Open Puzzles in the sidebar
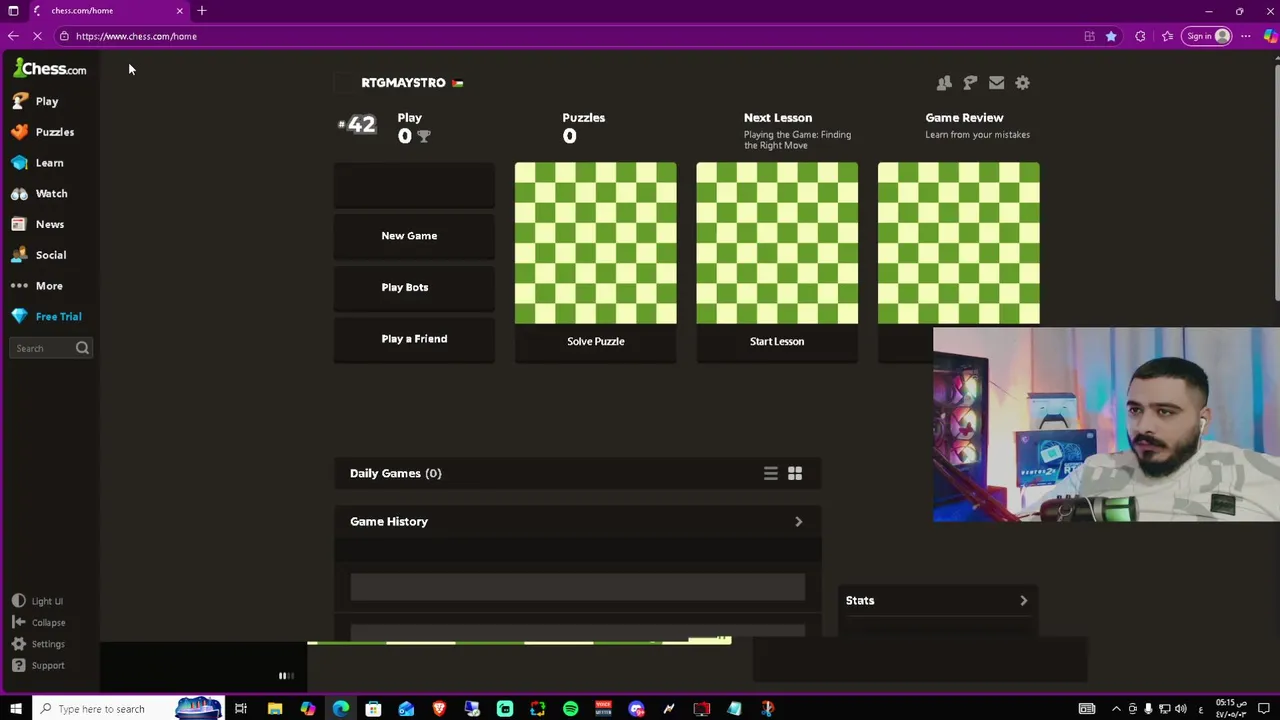The width and height of the screenshot is (1280, 720). [43, 132]
